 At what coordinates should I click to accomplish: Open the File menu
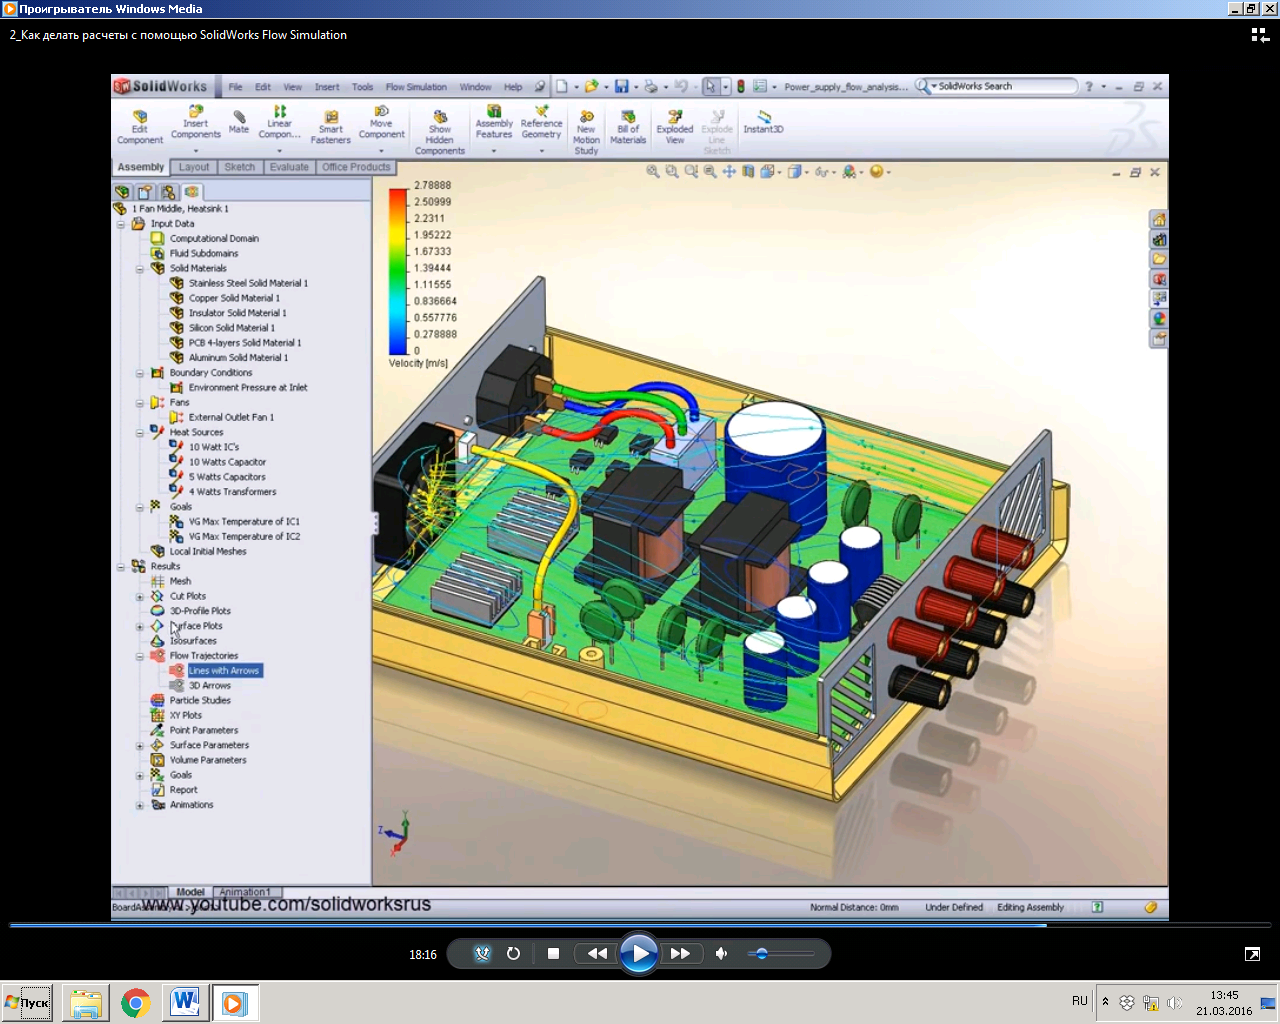[x=236, y=87]
